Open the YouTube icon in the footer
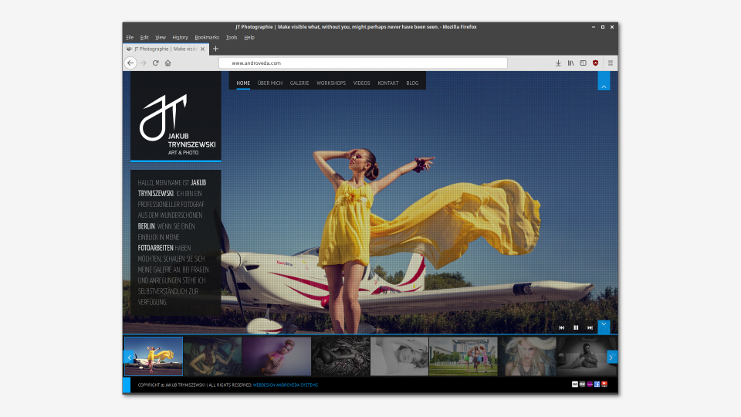Image resolution: width=741 pixels, height=417 pixels. click(604, 384)
